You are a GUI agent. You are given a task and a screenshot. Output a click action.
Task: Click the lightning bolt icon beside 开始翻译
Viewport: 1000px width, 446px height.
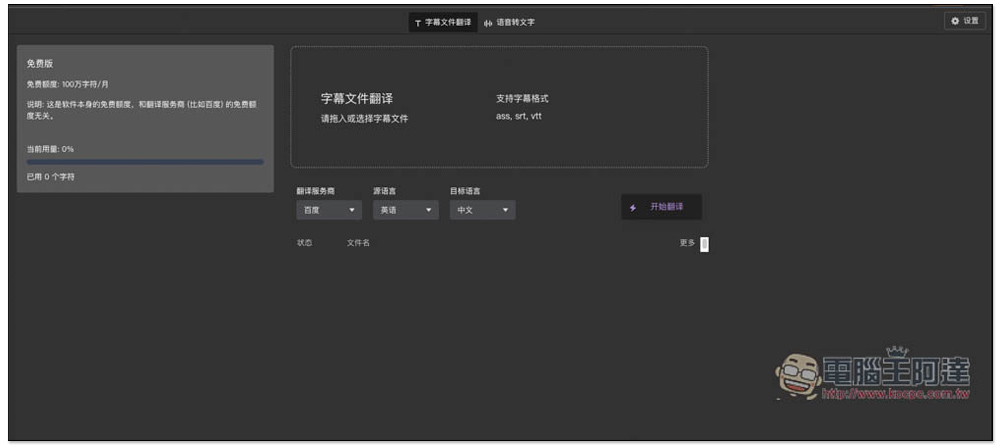pos(633,207)
